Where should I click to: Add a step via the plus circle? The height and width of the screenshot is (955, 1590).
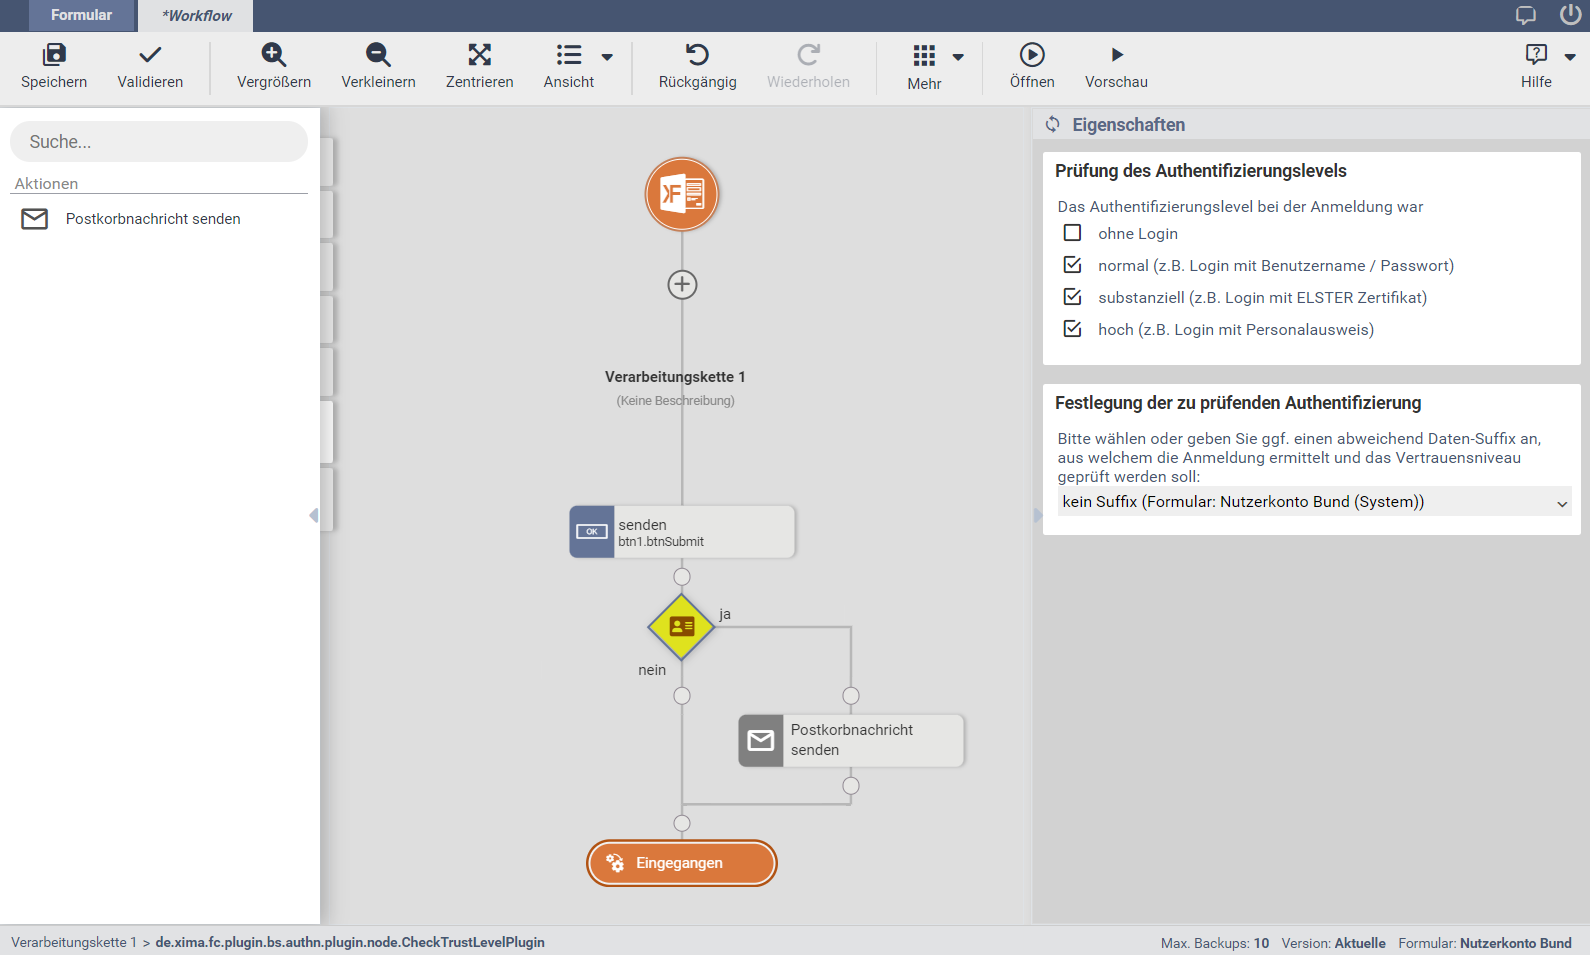[x=682, y=285]
